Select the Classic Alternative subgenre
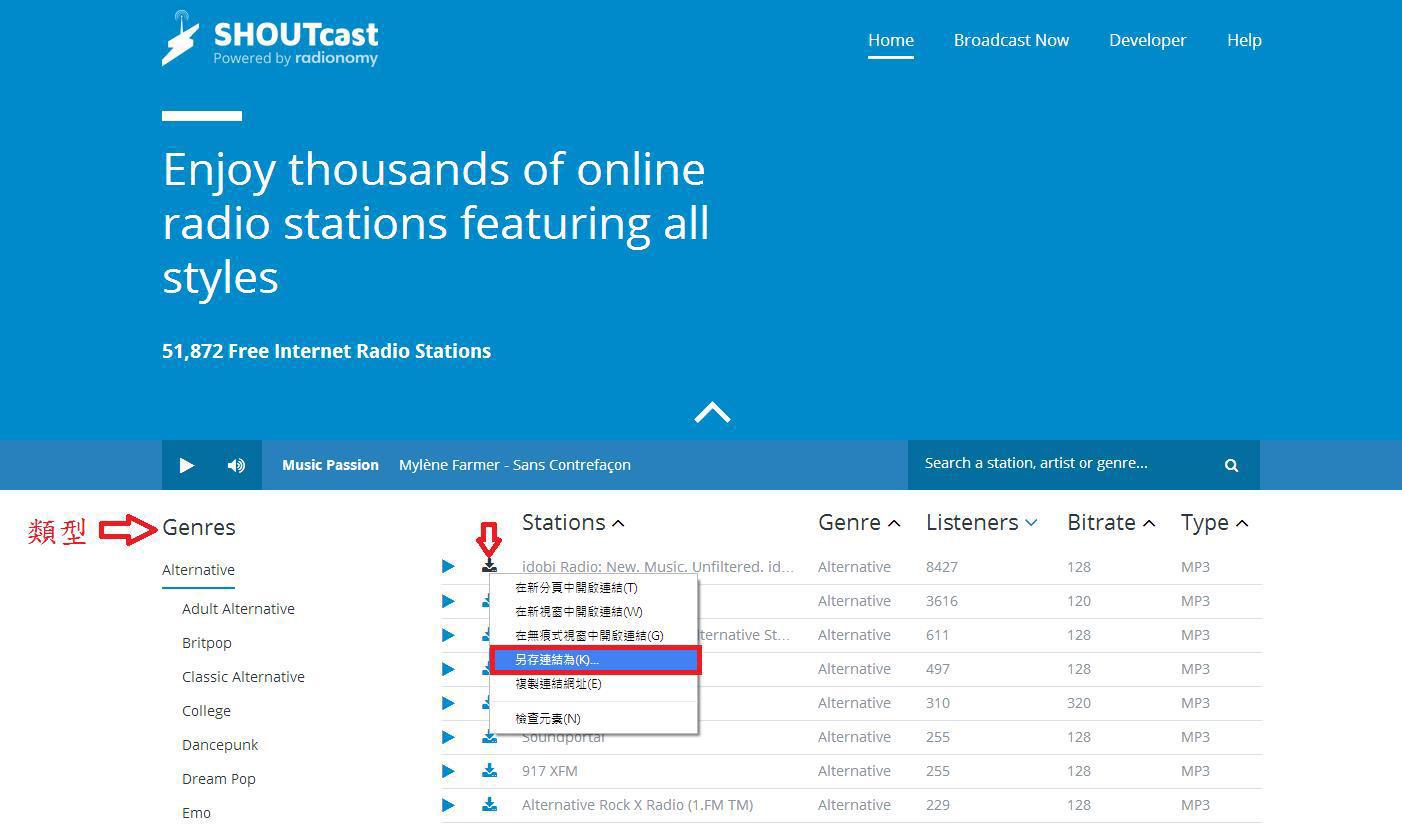 (243, 677)
